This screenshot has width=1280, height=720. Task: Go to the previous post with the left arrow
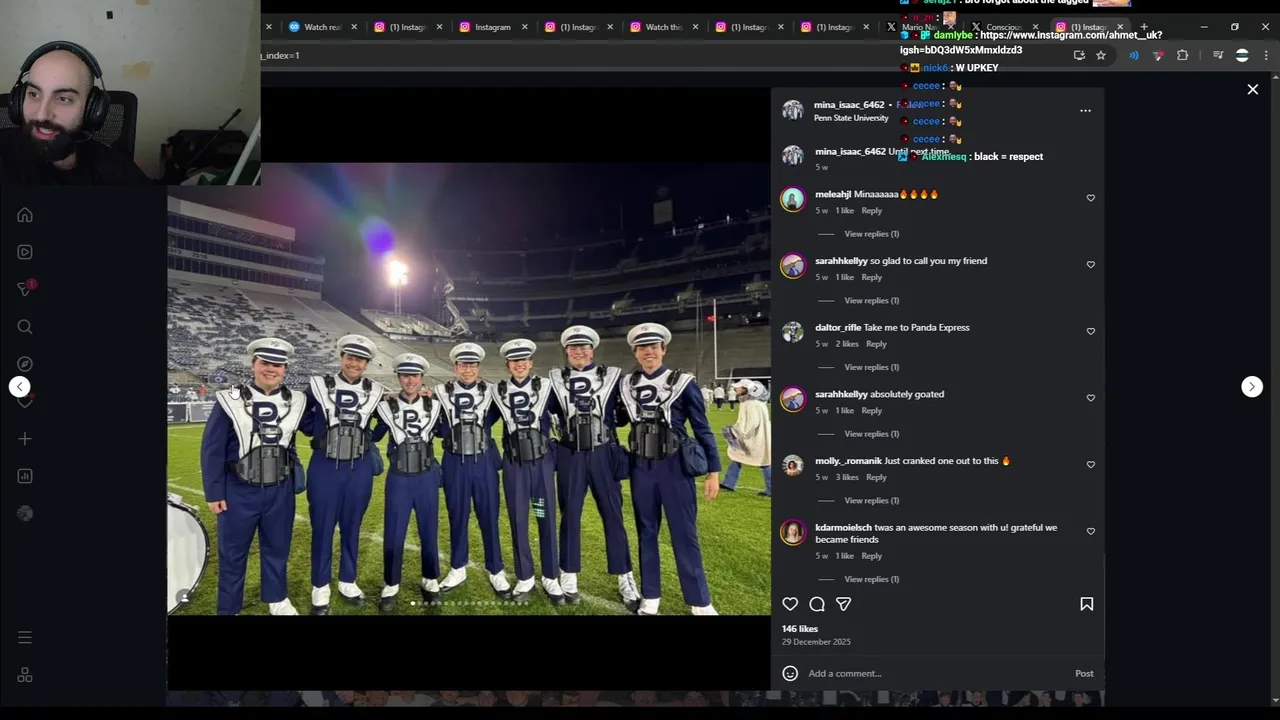[x=19, y=387]
